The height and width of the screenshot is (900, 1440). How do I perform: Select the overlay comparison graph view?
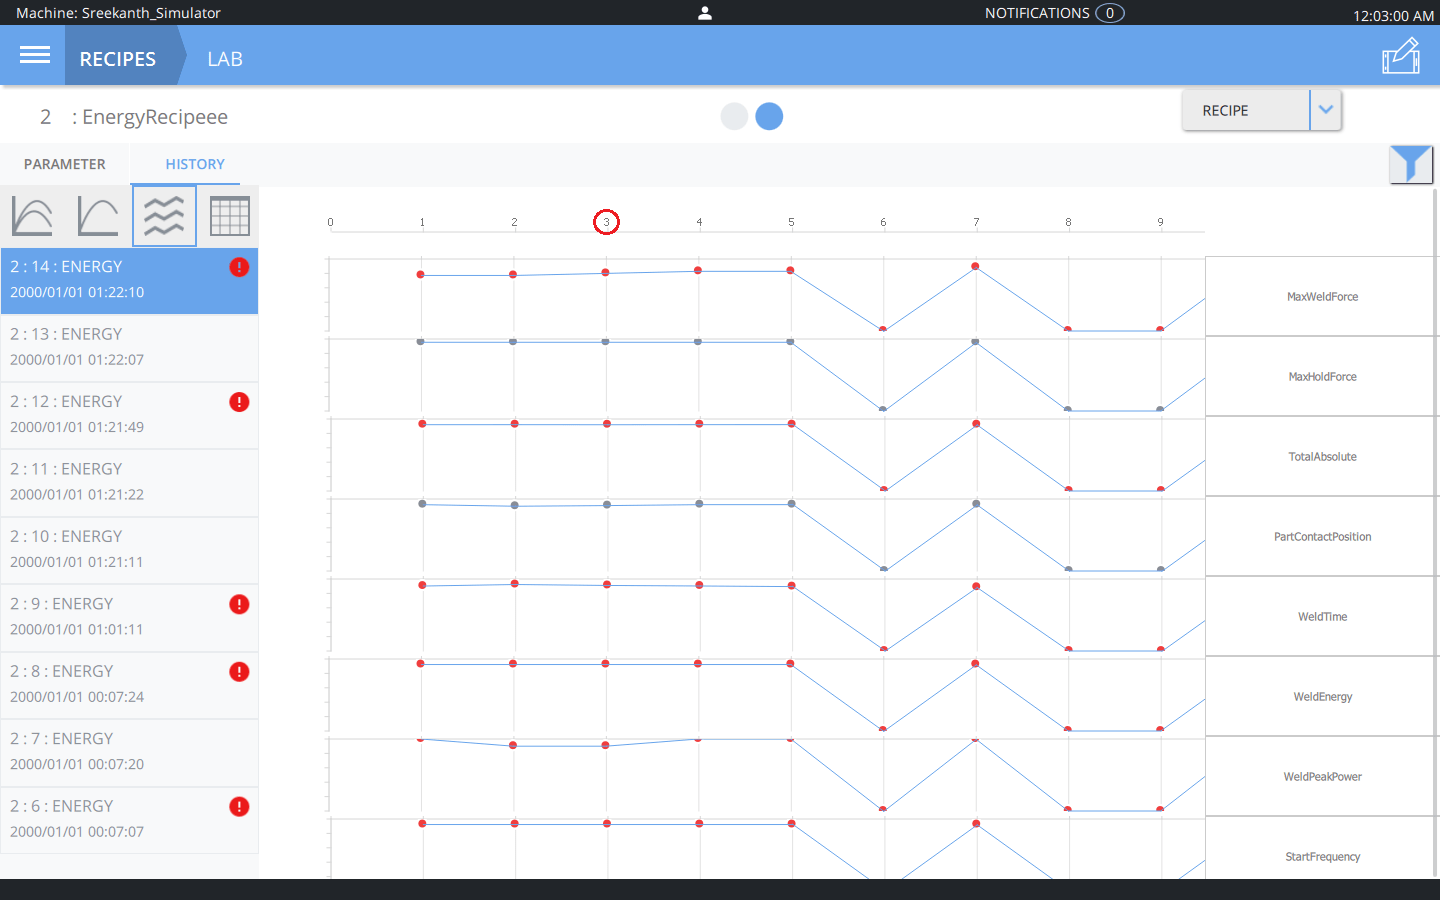coord(32,215)
